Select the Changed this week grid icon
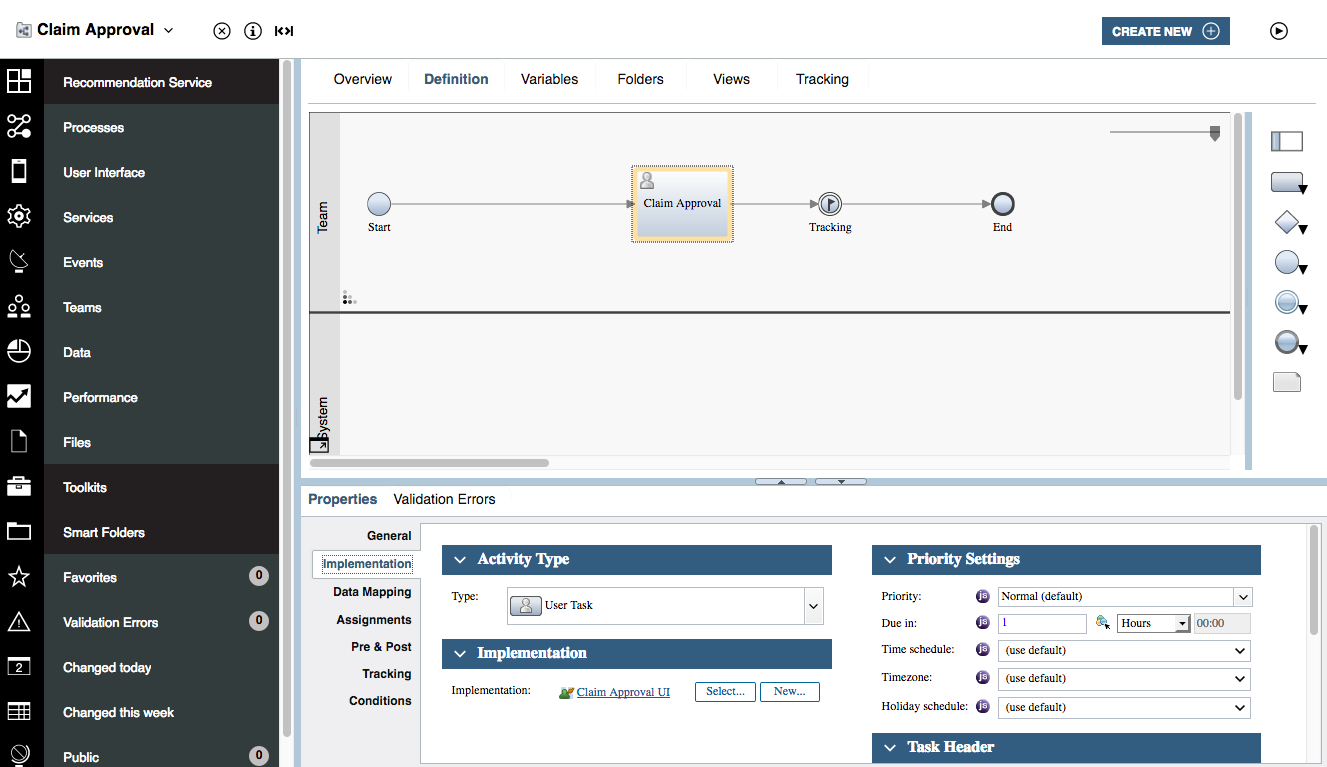 click(19, 711)
